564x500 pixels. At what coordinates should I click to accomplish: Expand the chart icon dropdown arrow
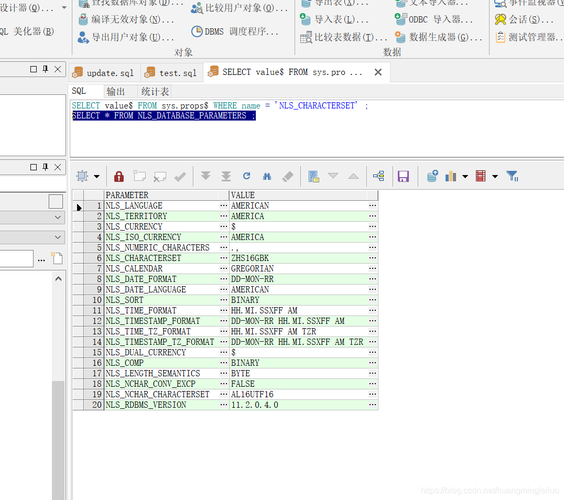click(x=465, y=176)
